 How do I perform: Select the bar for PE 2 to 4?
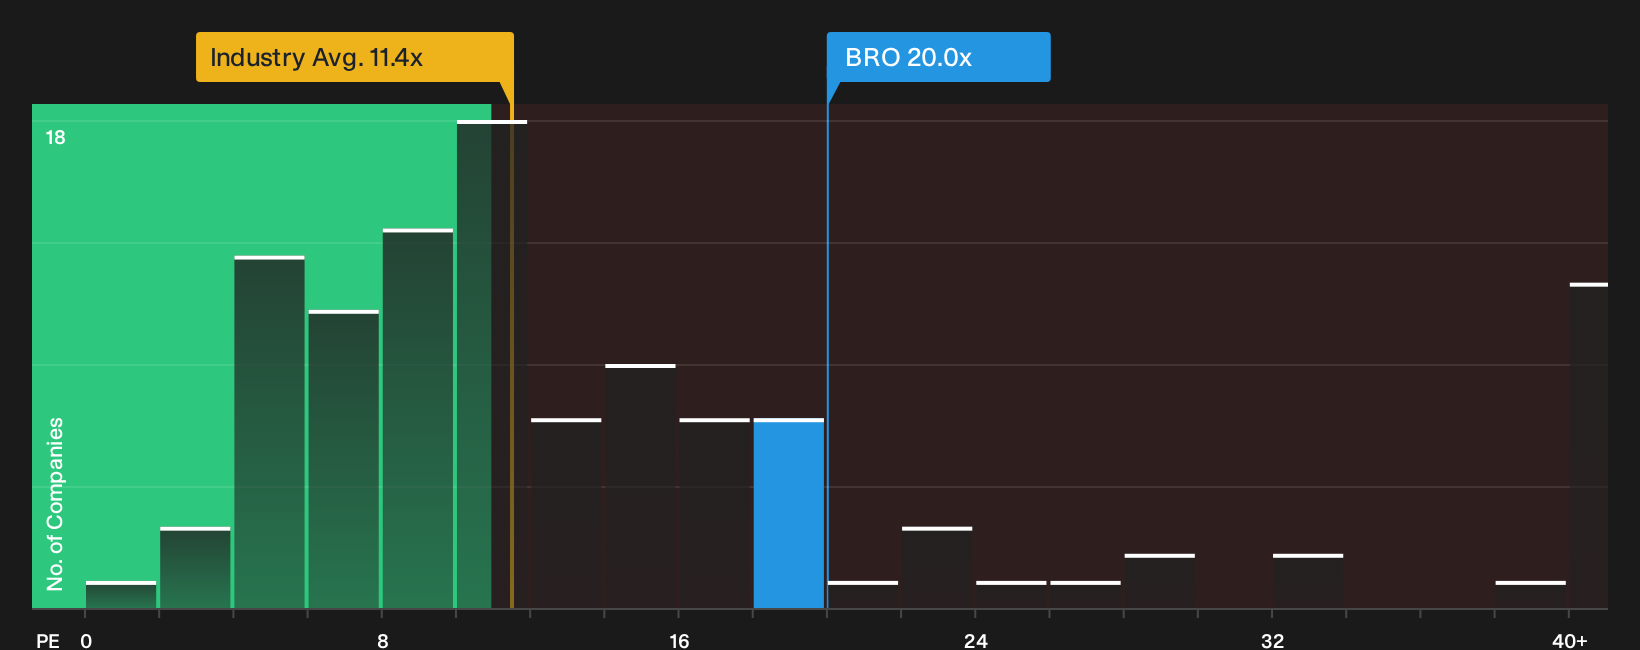(195, 568)
